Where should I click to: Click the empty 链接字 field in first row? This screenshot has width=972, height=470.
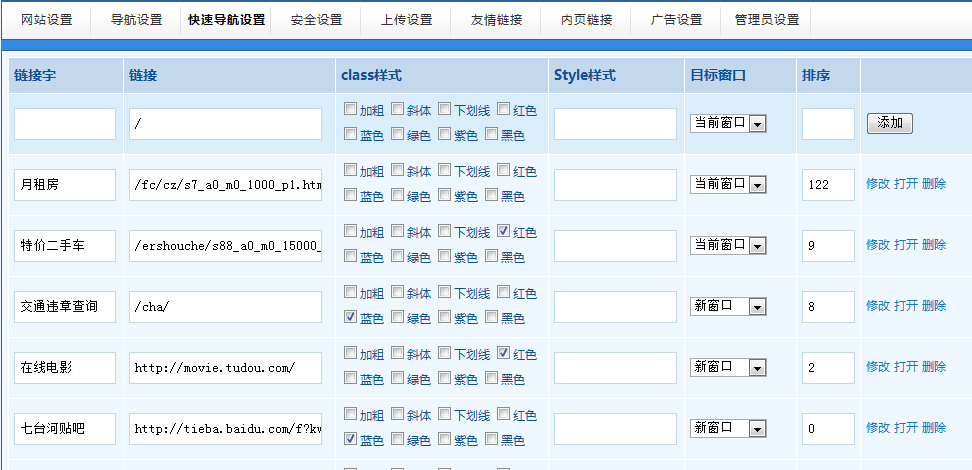[x=65, y=124]
